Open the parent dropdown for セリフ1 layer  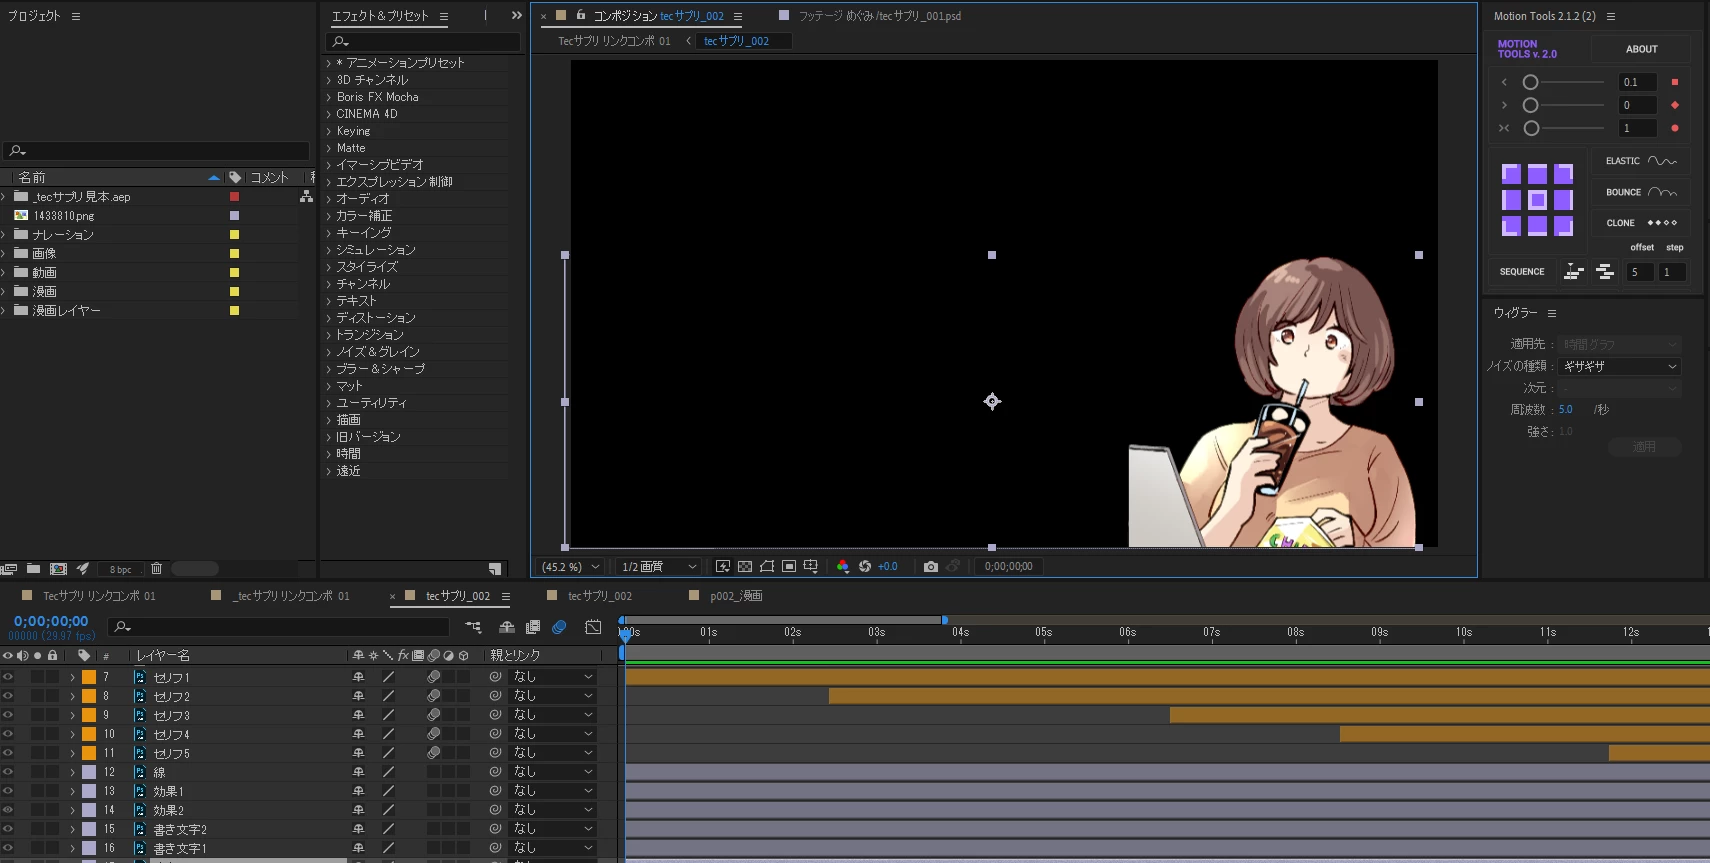[553, 677]
